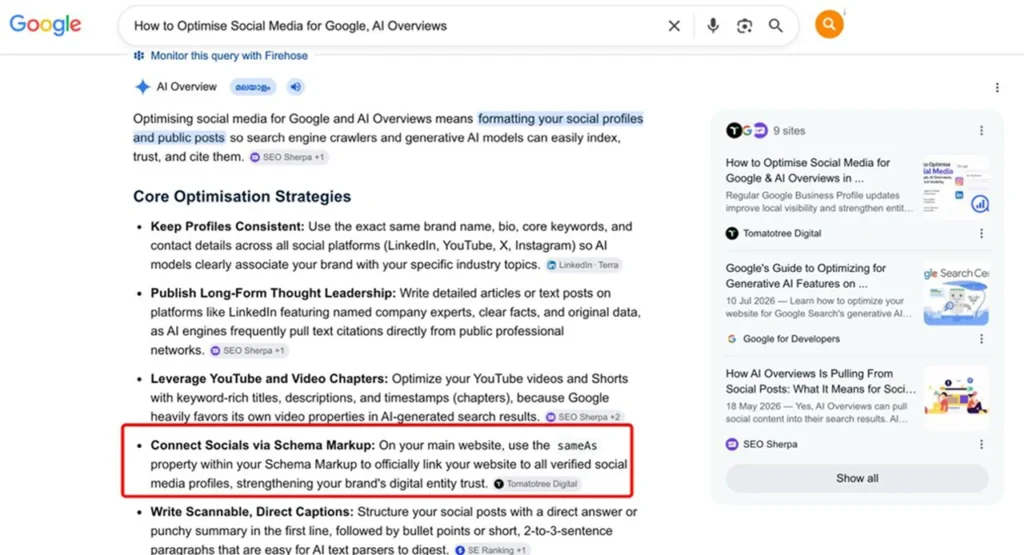Screen dimensions: 1024x555
Task: Open the Tomatotree Digital citation chip in the Schema Markup bullet
Action: pyautogui.click(x=536, y=484)
